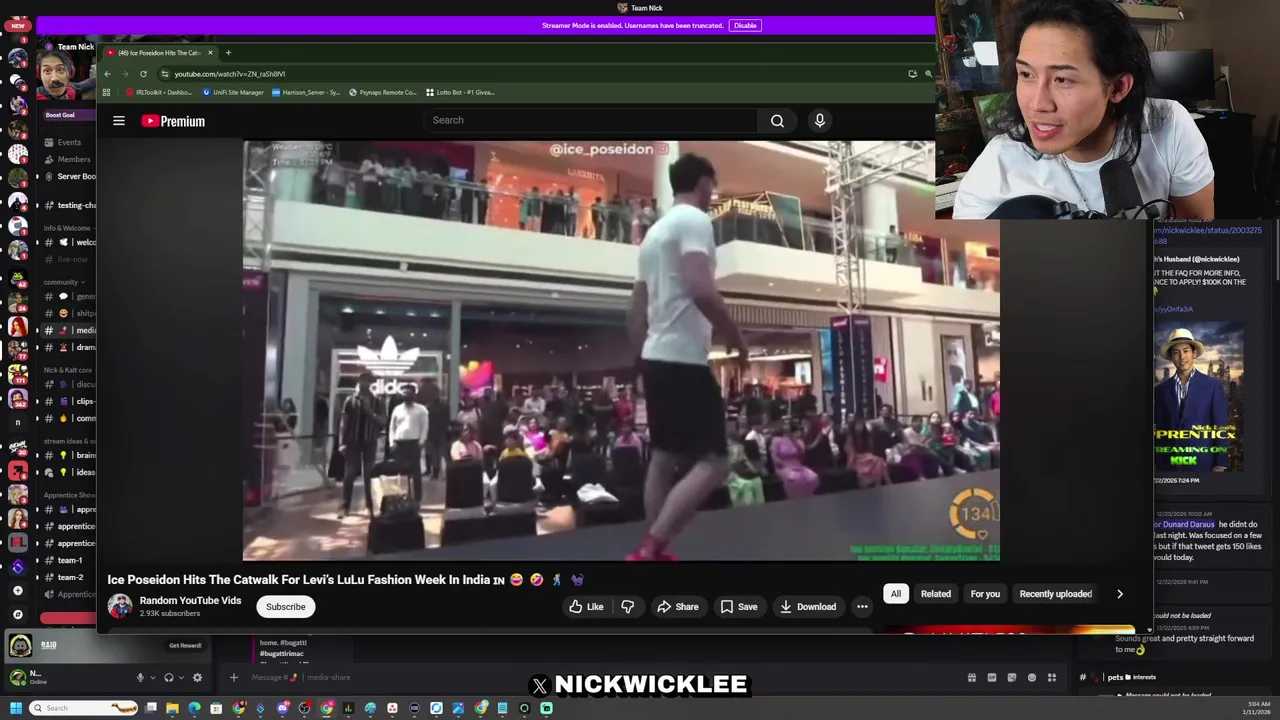The height and width of the screenshot is (720, 1280).
Task: Open microphone input options arrow
Action: [152, 677]
